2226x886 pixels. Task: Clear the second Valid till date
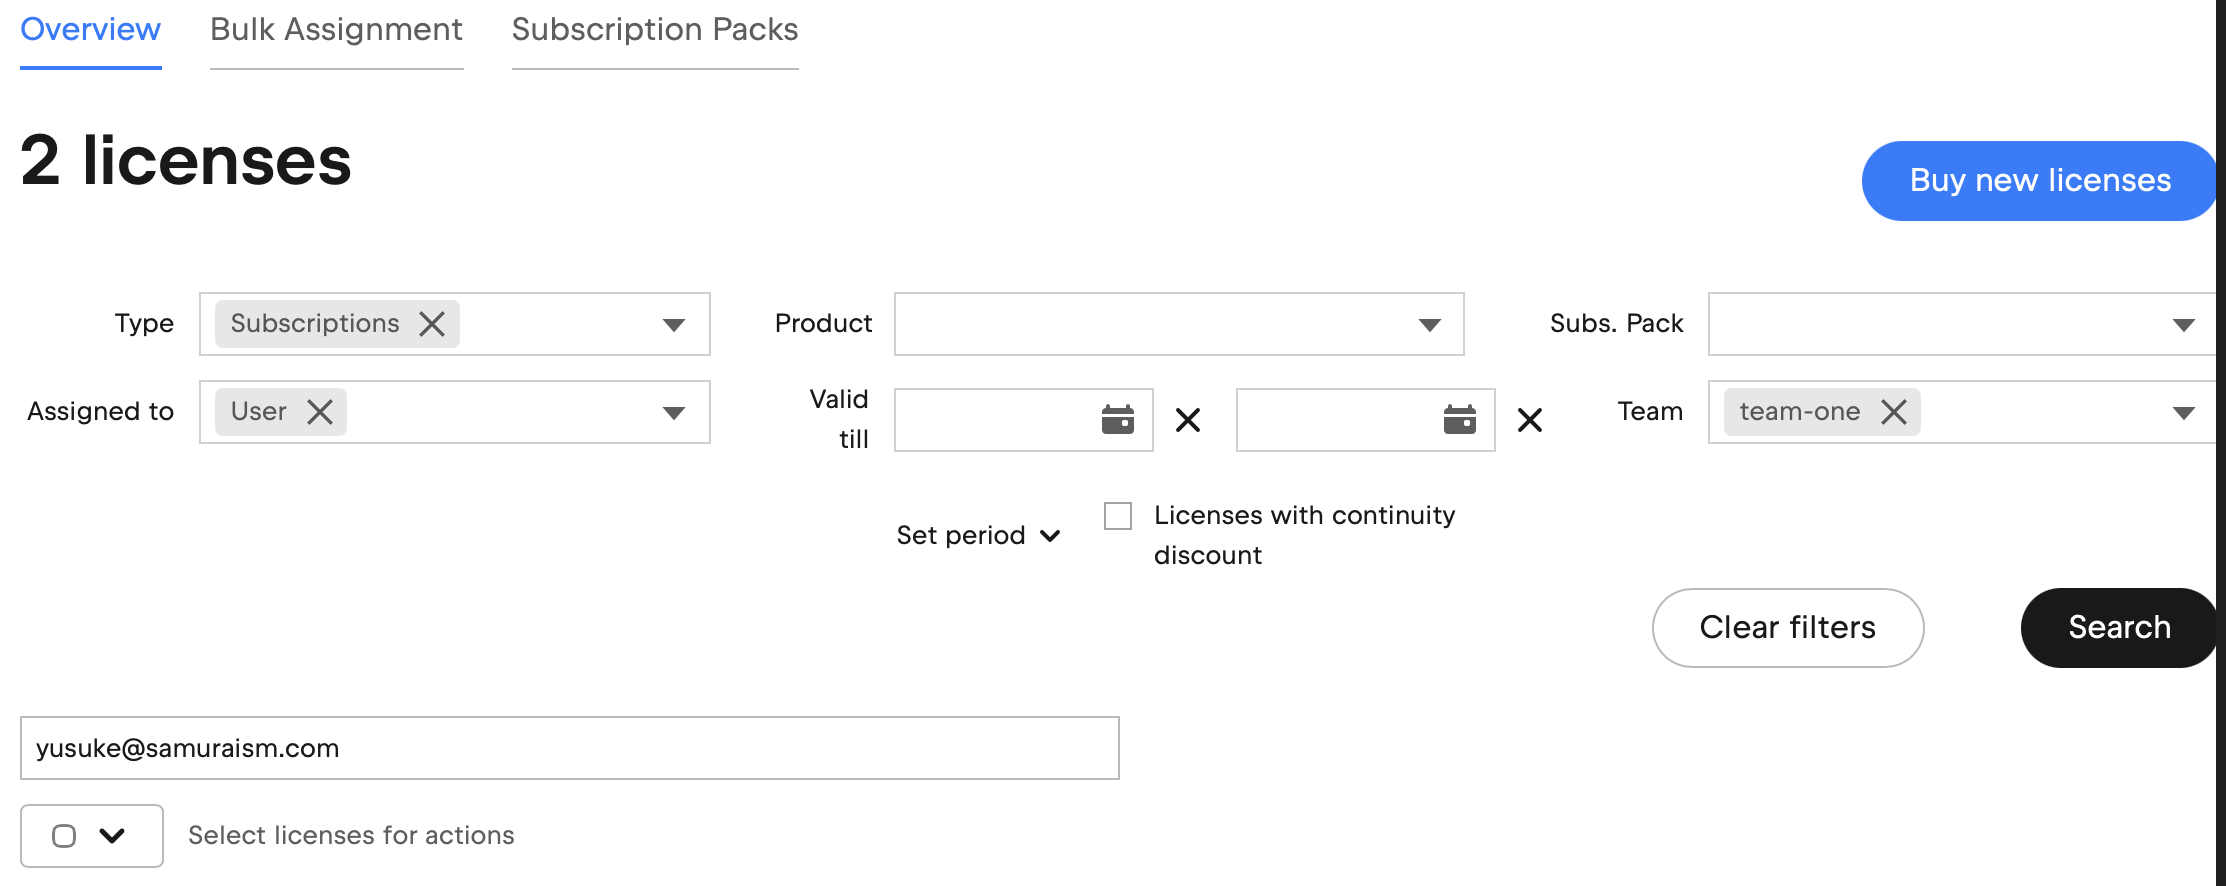coord(1530,420)
